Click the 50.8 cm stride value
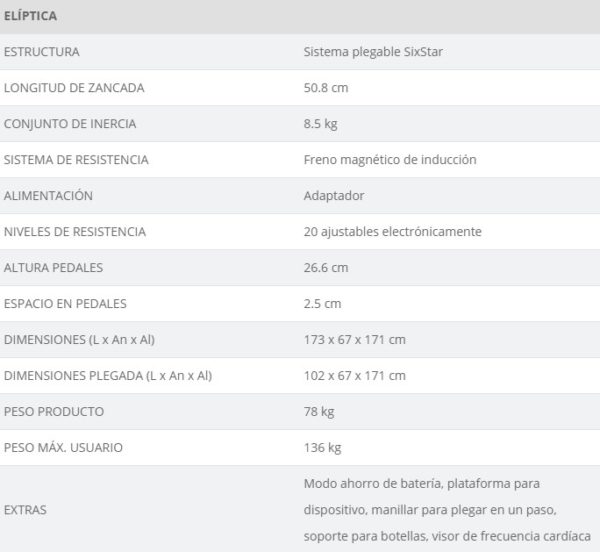This screenshot has height=552, width=600. [x=326, y=88]
